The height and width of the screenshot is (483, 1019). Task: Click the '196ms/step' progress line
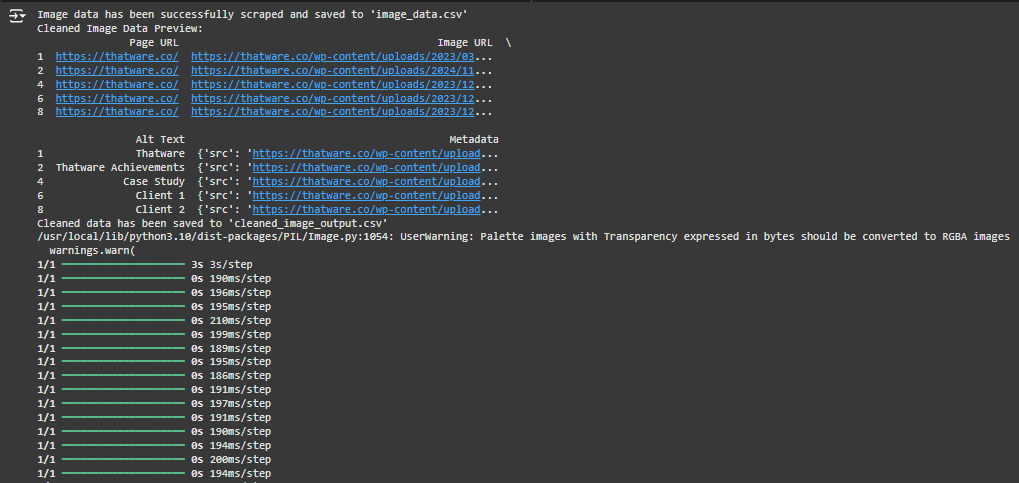pos(154,293)
